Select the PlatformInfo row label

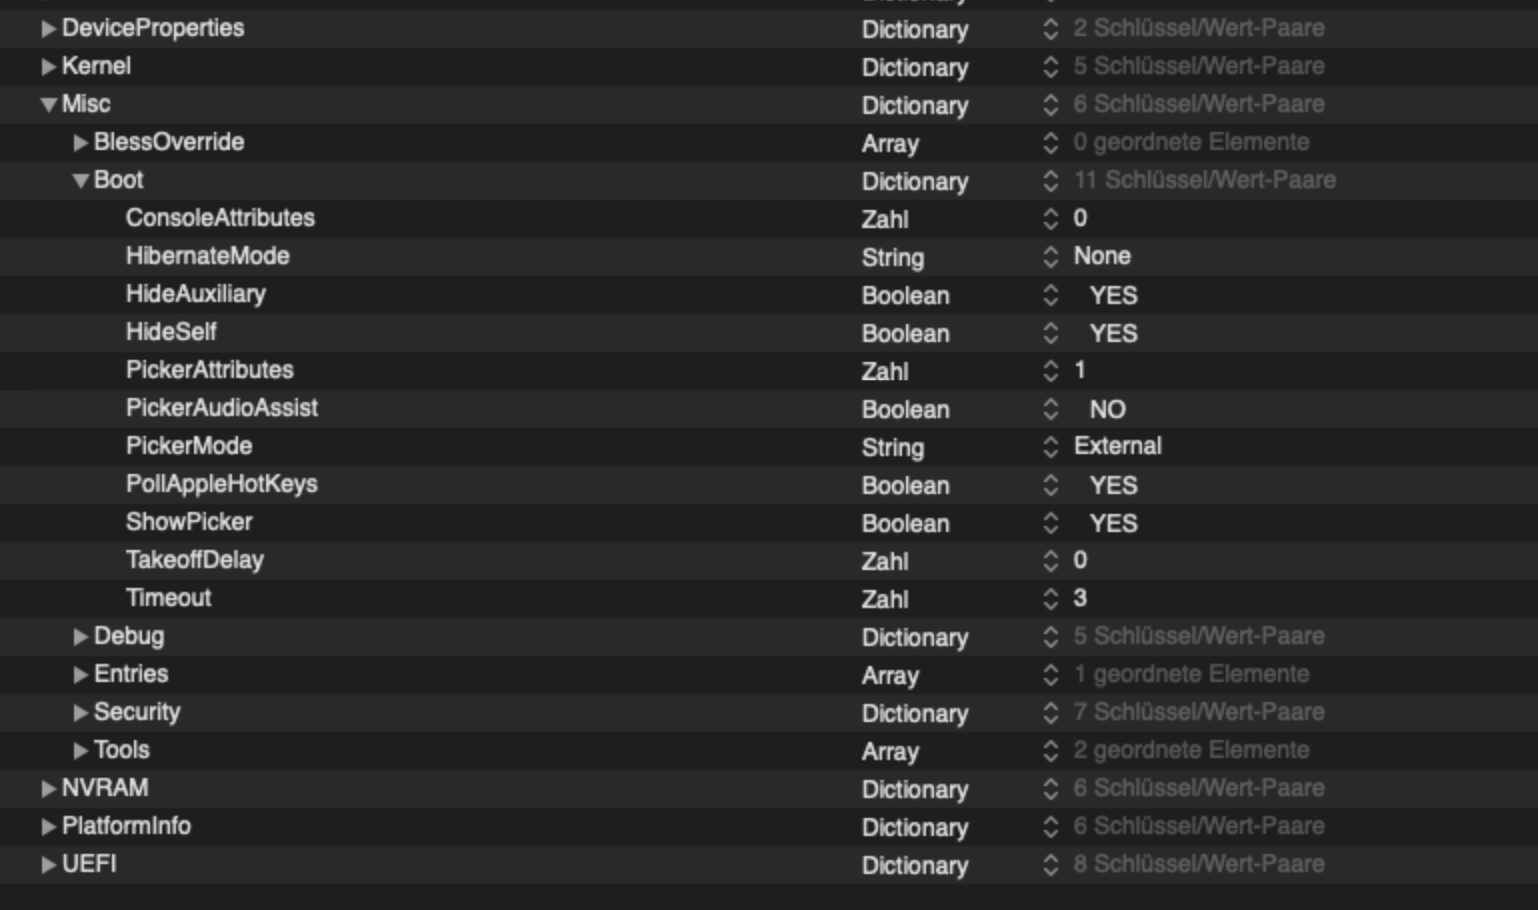(126, 826)
